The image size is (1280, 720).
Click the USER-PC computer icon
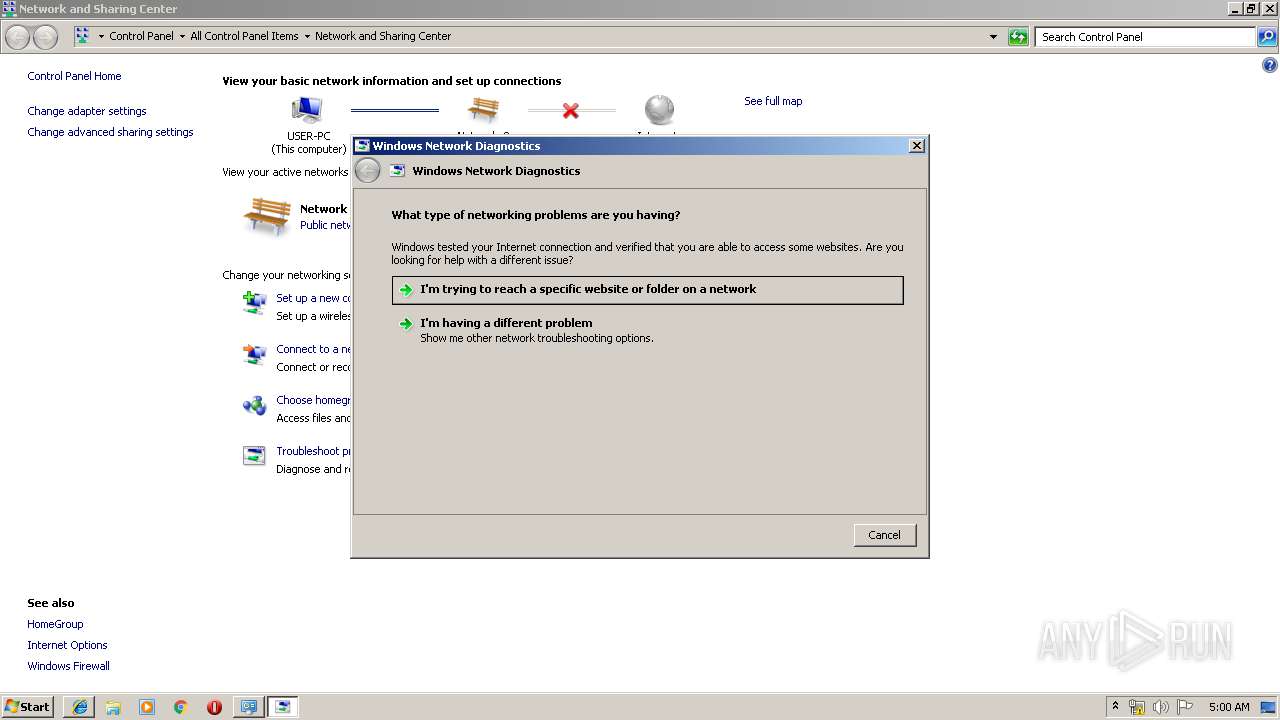tap(307, 110)
